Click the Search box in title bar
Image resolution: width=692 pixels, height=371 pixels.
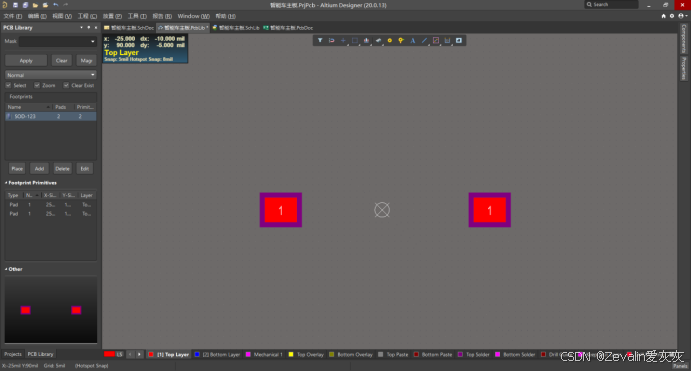[x=612, y=4]
